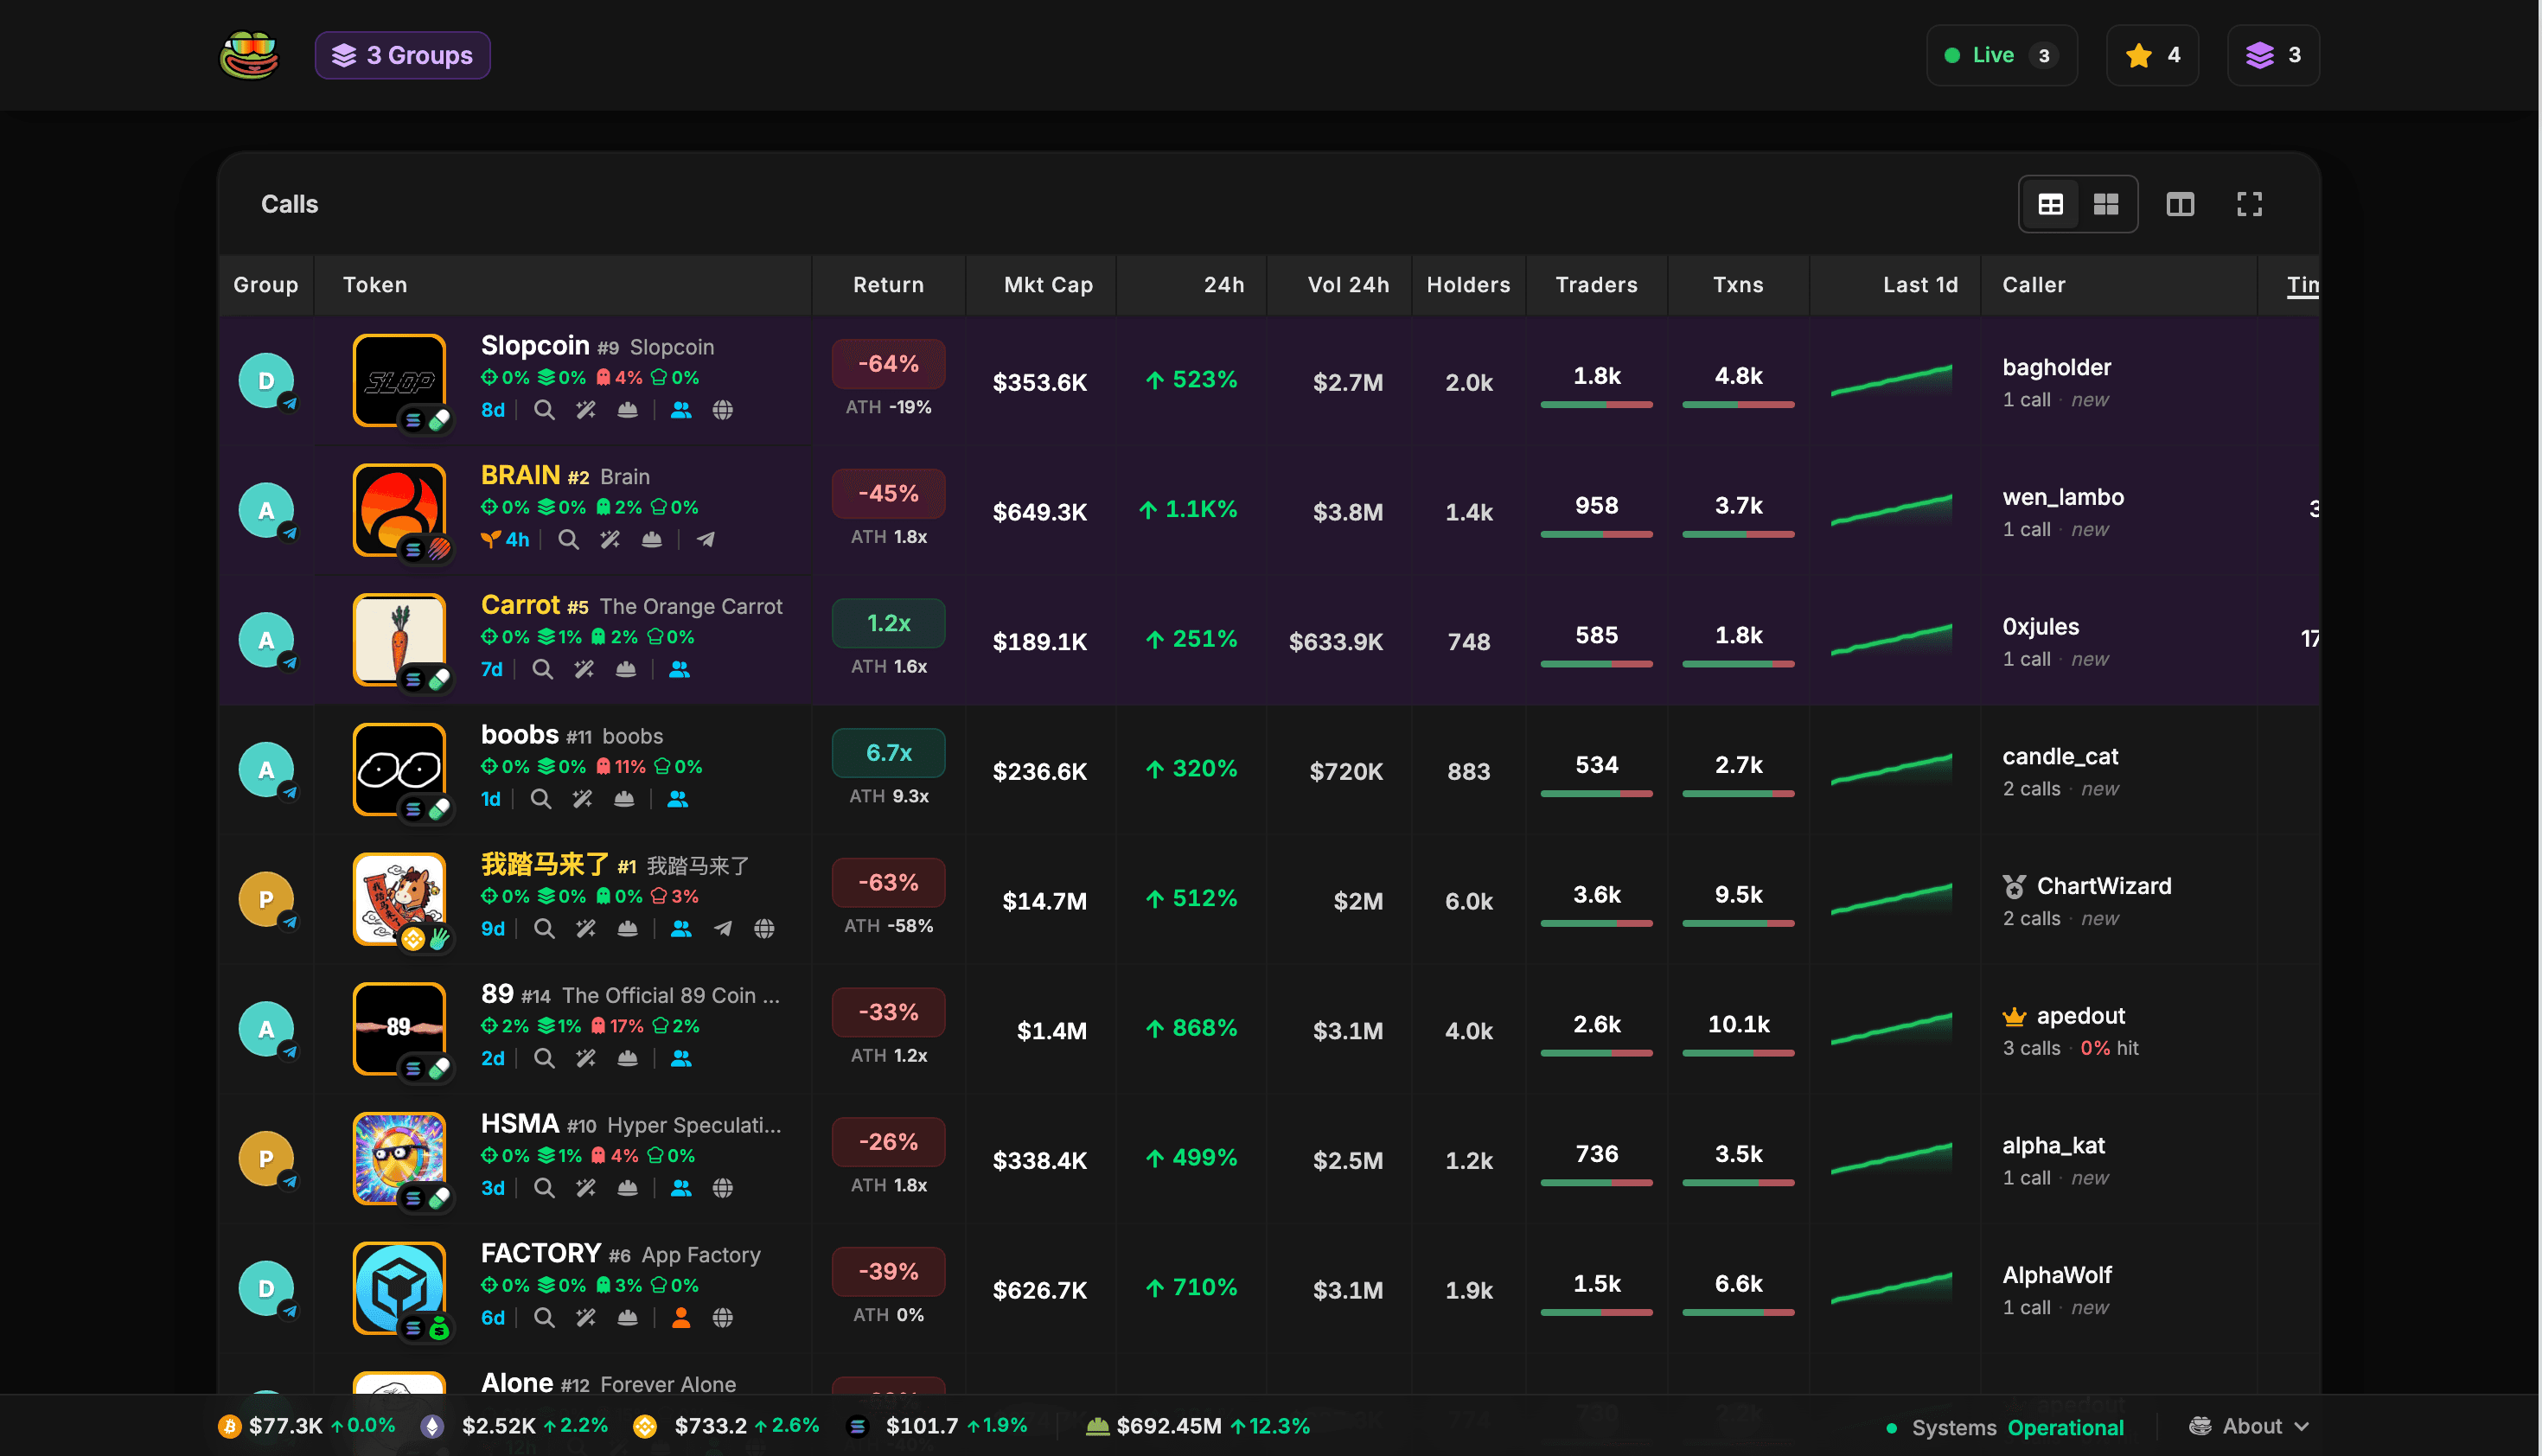Open caller ChartWizard profile
The height and width of the screenshot is (1456, 2542).
pos(2104,886)
